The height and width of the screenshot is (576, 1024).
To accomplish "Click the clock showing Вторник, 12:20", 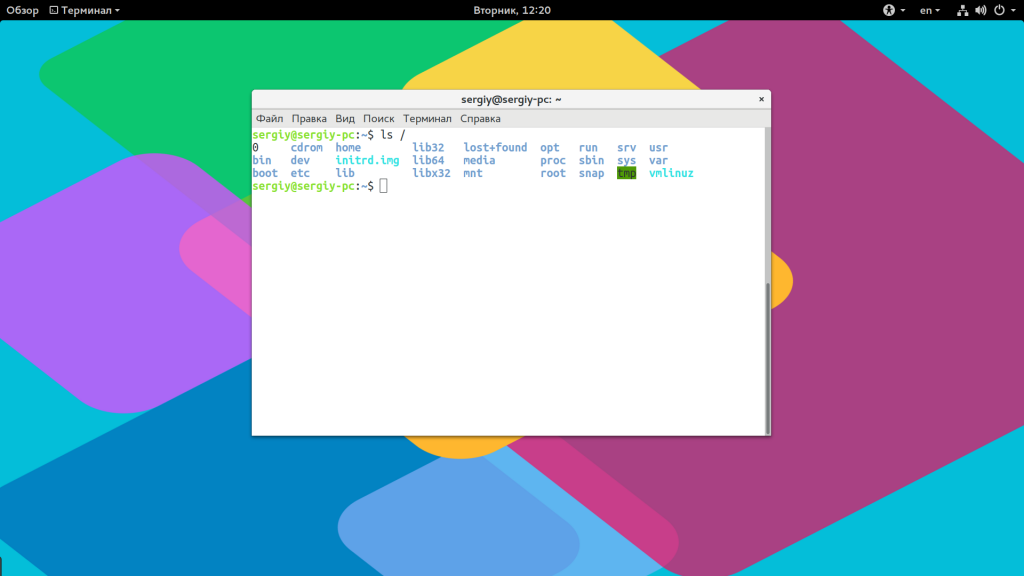I will point(512,10).
